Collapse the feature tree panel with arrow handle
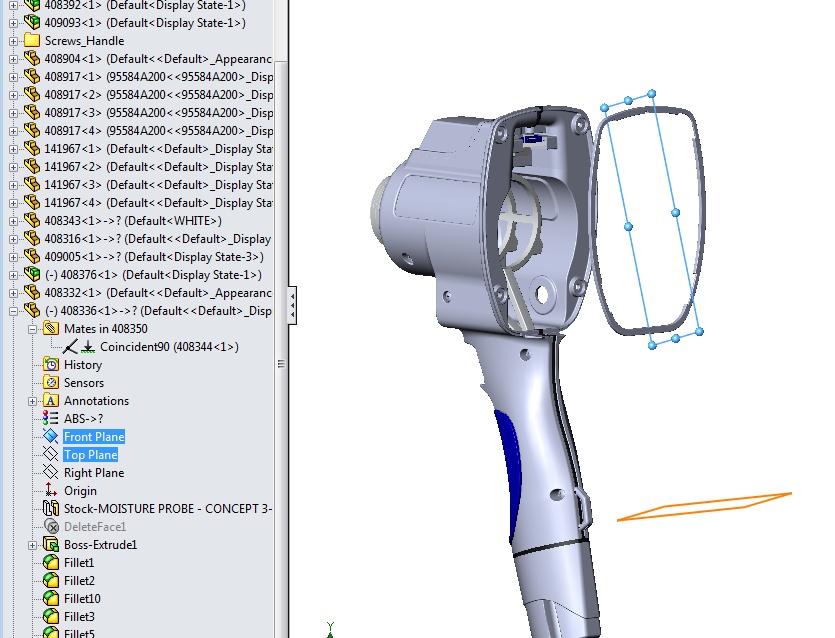This screenshot has height=638, width=835. [x=292, y=306]
